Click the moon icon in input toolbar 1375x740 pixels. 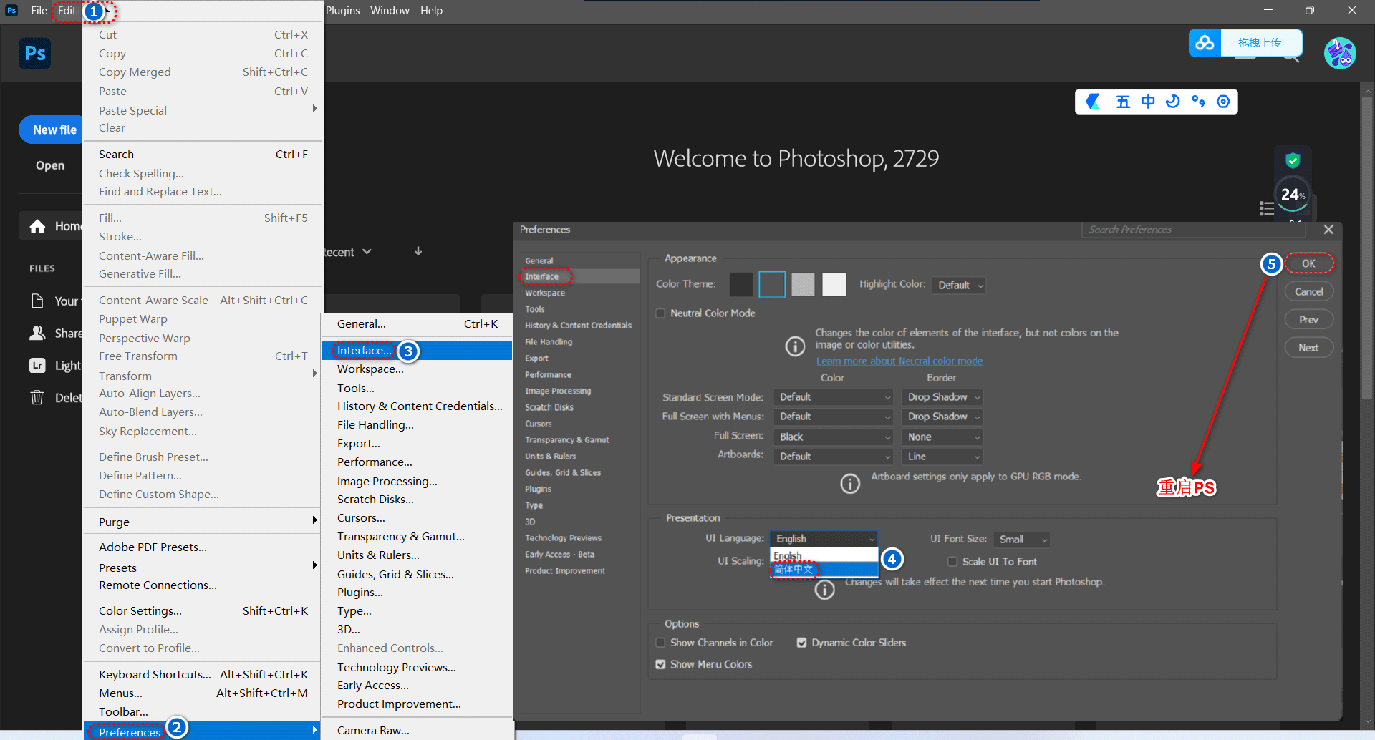coord(1173,101)
